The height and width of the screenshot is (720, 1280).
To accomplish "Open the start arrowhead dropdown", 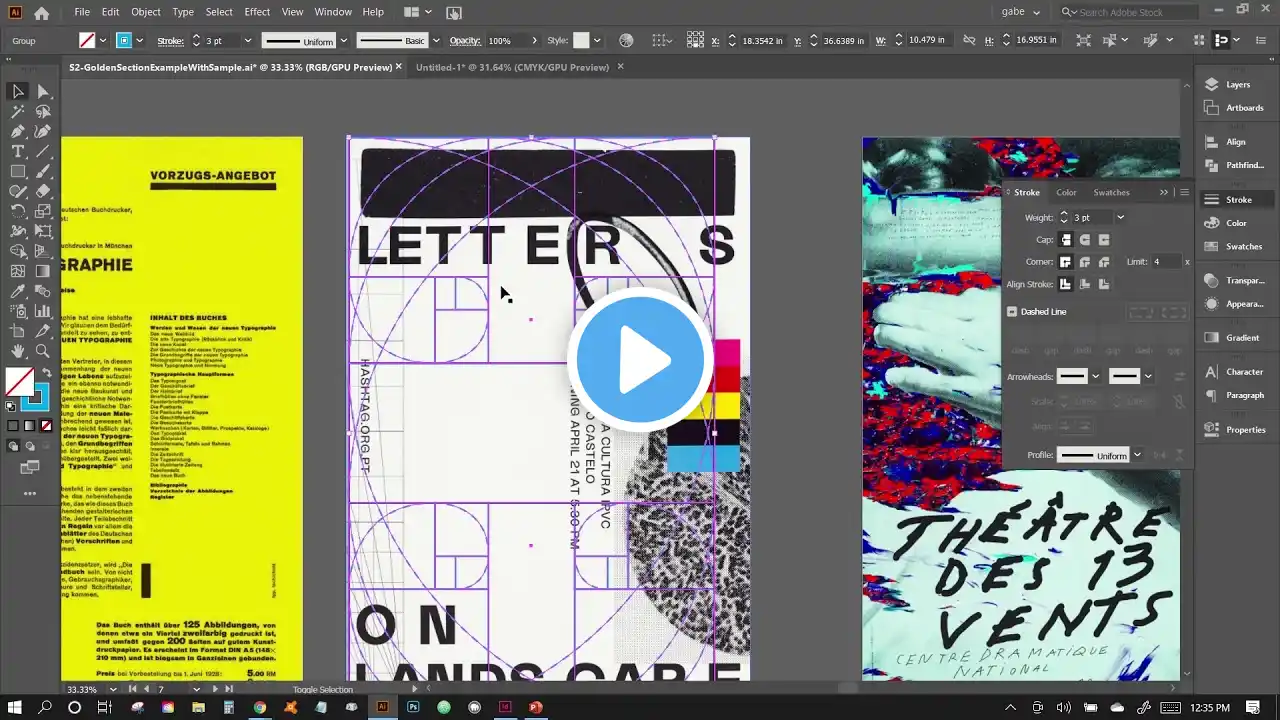I will [x=1096, y=377].
